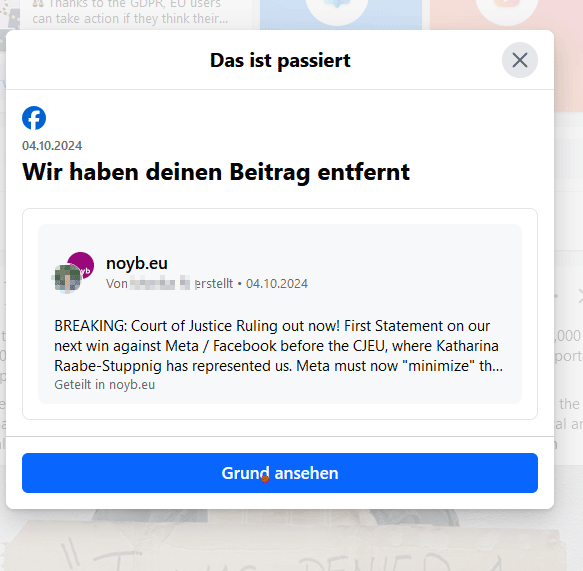
Task: Click the blue Facebook logo icon
Action: 34,118
